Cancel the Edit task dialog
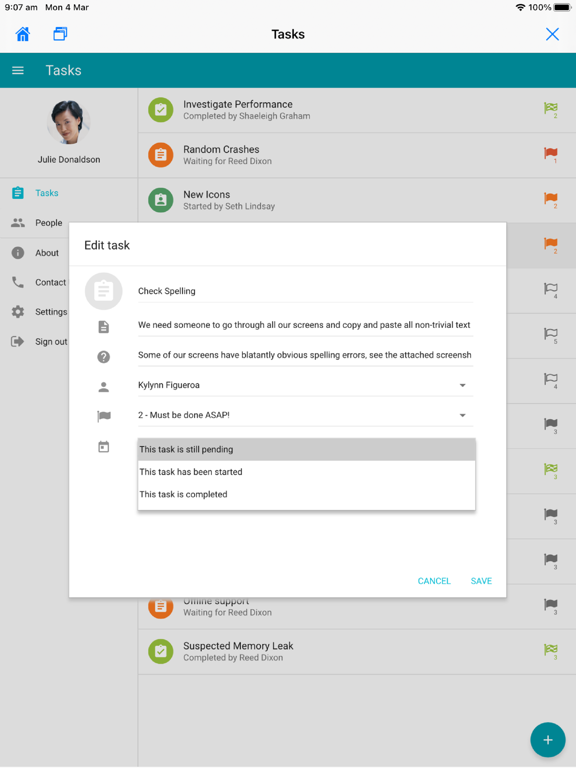576x768 pixels. point(434,581)
